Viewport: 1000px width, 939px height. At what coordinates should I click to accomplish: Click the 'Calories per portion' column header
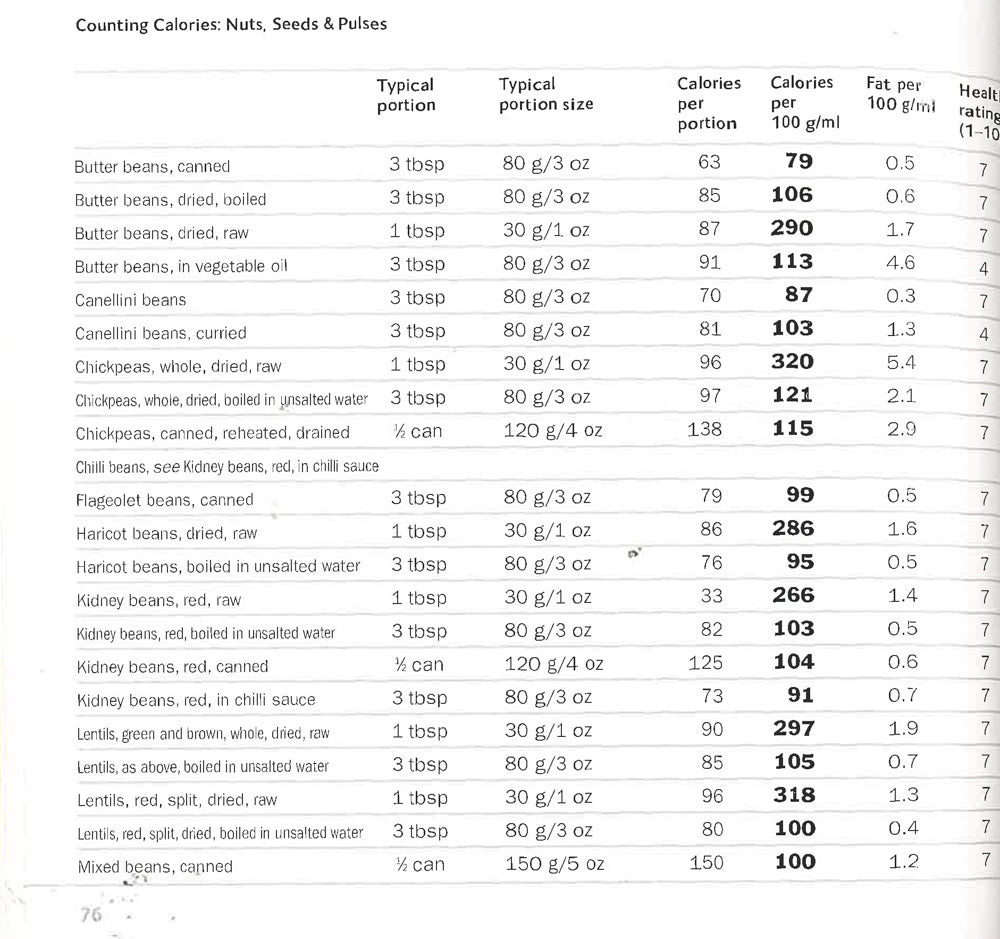pyautogui.click(x=708, y=103)
